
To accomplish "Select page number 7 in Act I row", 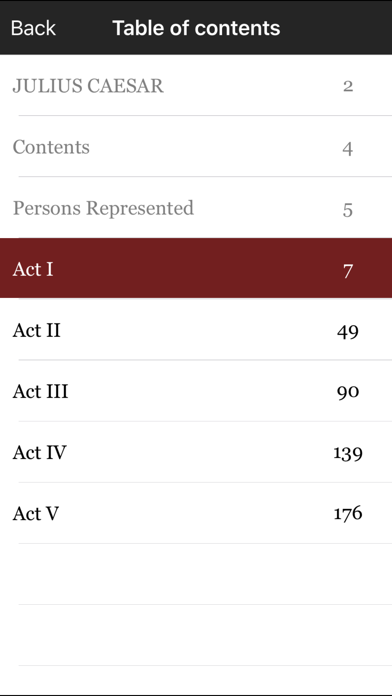I will (348, 270).
